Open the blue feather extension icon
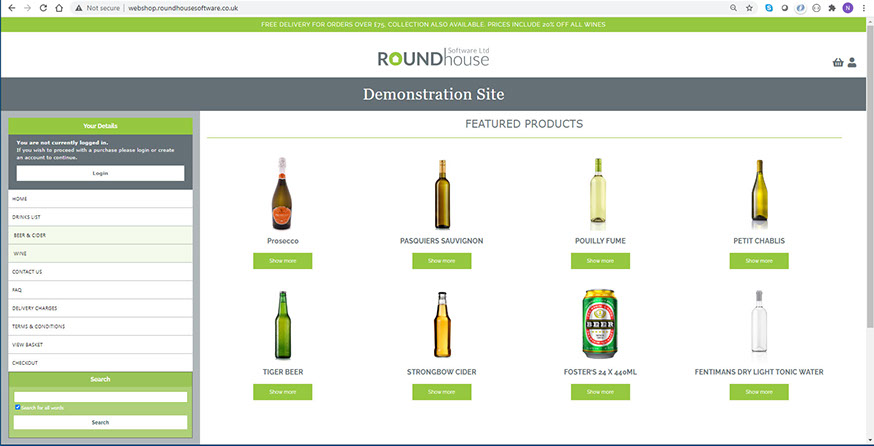Image resolution: width=874 pixels, height=446 pixels. pos(800,8)
